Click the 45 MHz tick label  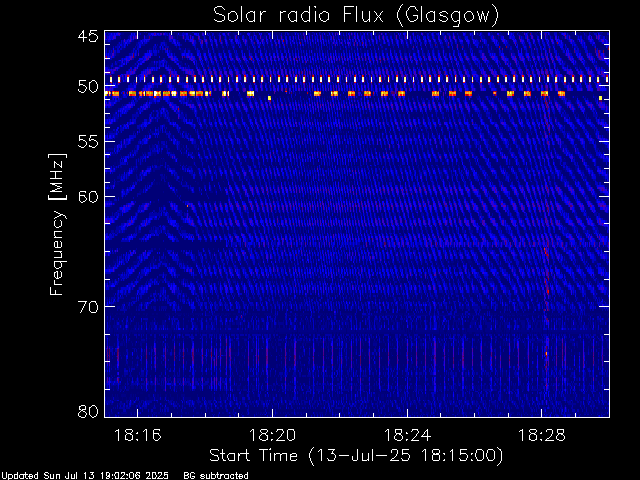point(88,36)
